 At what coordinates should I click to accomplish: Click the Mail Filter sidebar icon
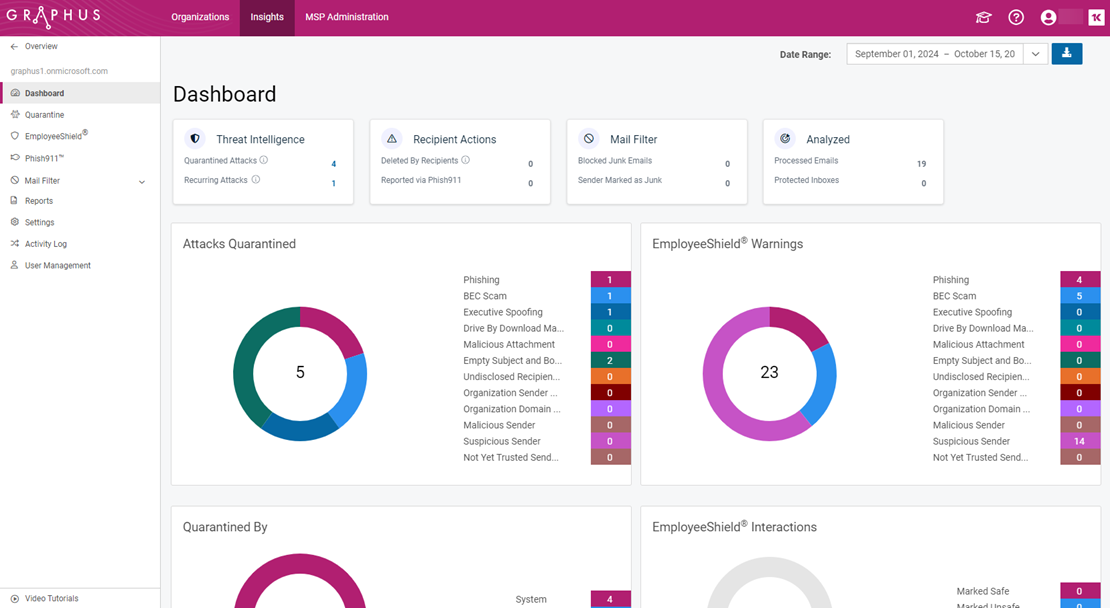point(15,180)
